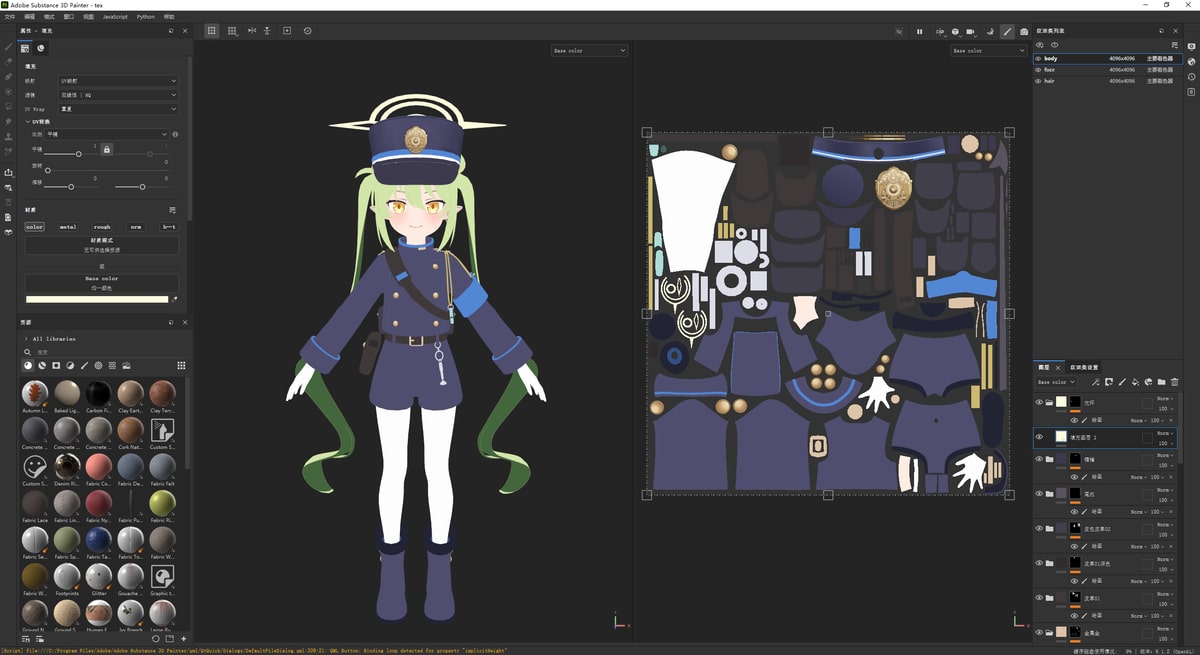The image size is (1200, 655).
Task: Select the Paint brush tool in left toolbar
Action: 8,46
